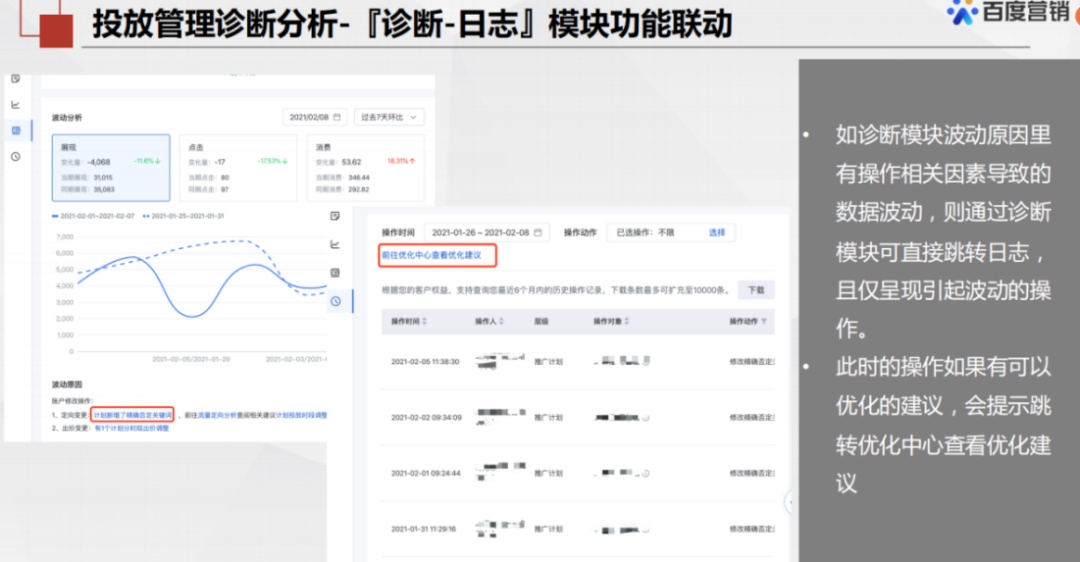Click 选择 to choose operation actions
Image resolution: width=1080 pixels, height=562 pixels.
pyautogui.click(x=717, y=232)
